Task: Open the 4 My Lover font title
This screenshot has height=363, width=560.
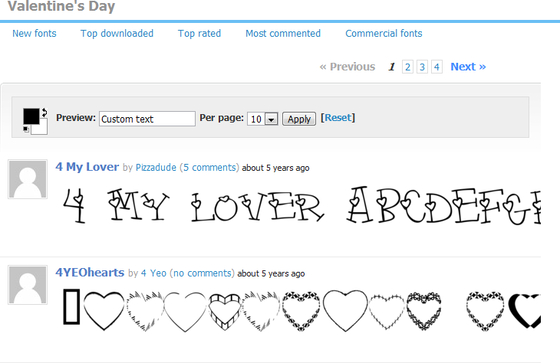Action: tap(87, 167)
